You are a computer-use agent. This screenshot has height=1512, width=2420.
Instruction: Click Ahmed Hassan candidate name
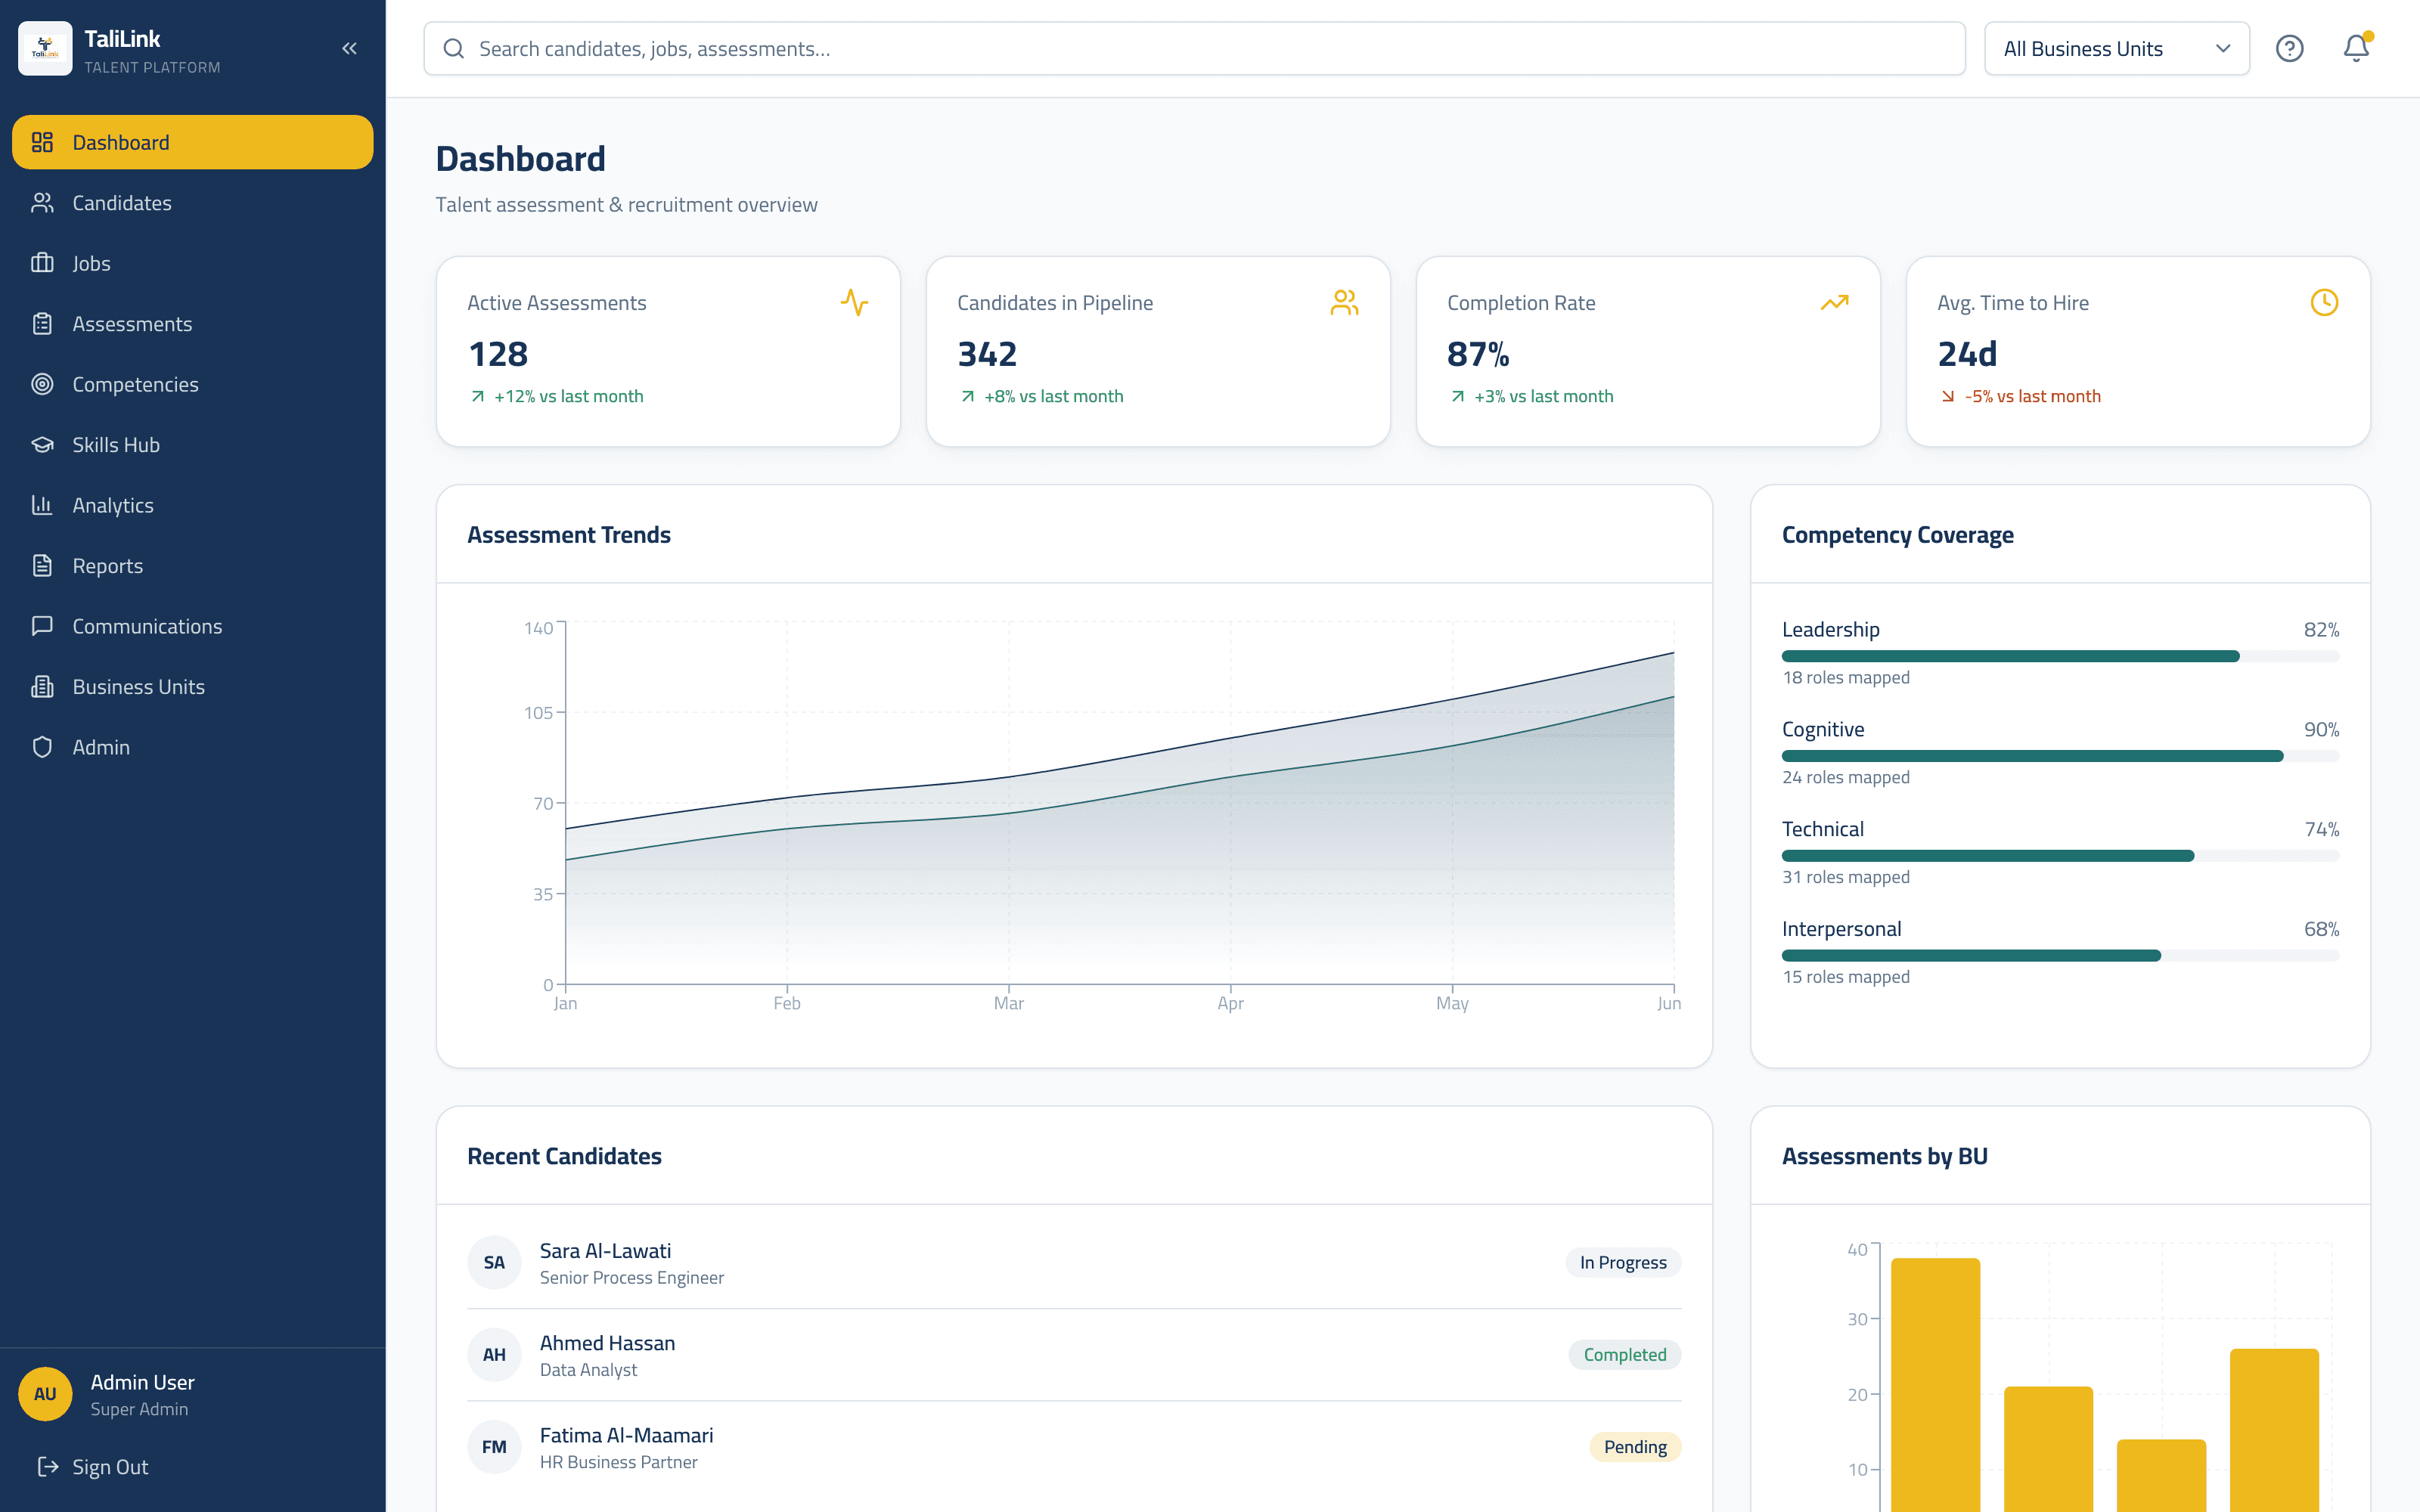click(x=607, y=1343)
